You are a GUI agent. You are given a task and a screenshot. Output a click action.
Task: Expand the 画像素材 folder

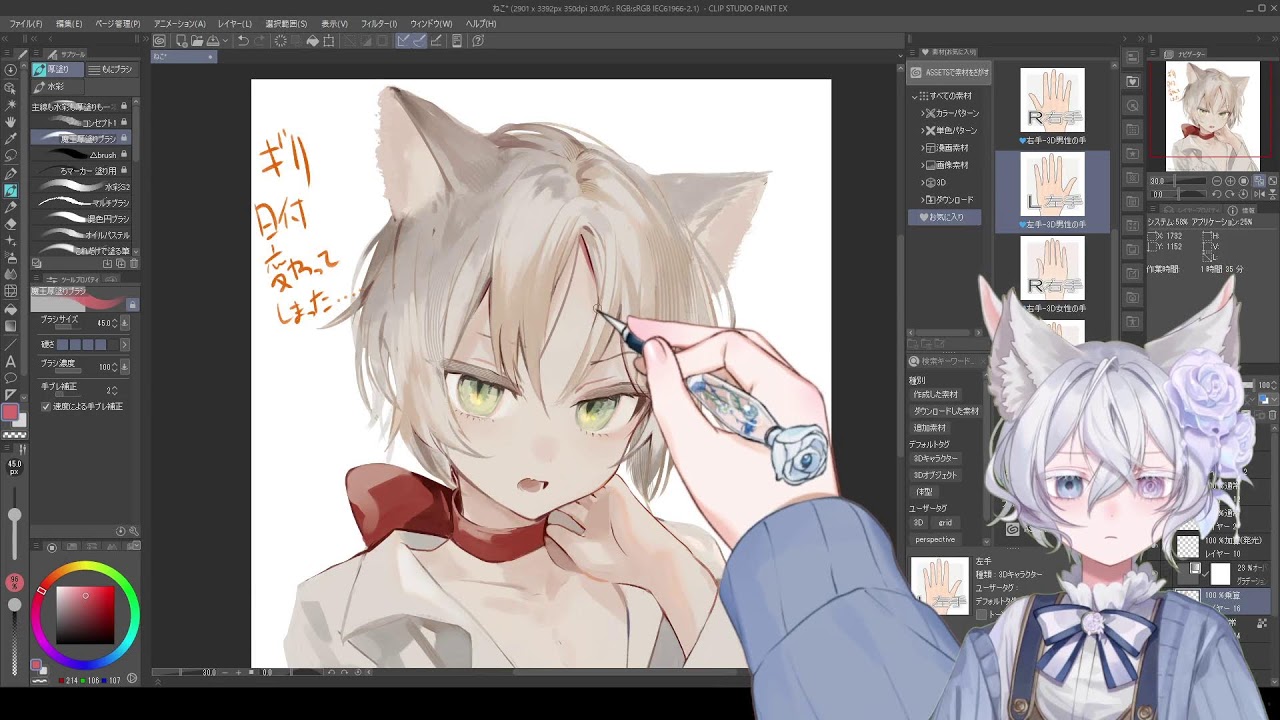coord(923,165)
